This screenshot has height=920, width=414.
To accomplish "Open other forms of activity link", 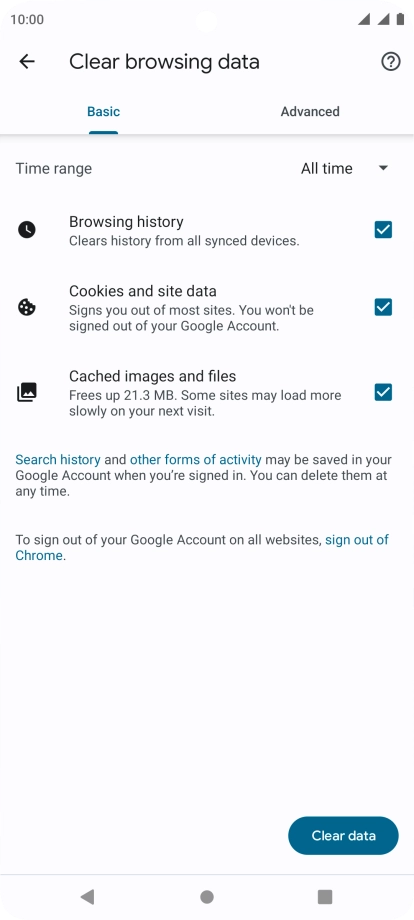I will point(196,460).
